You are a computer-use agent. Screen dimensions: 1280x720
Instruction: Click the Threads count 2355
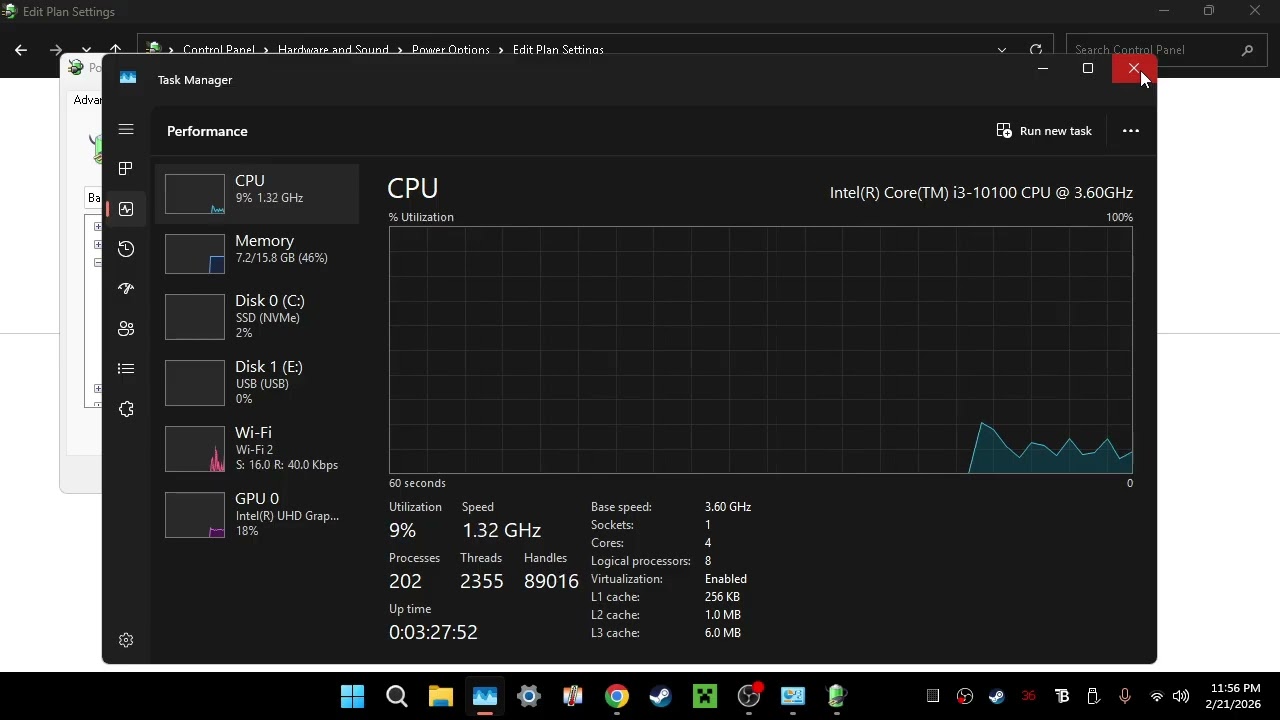click(x=481, y=581)
